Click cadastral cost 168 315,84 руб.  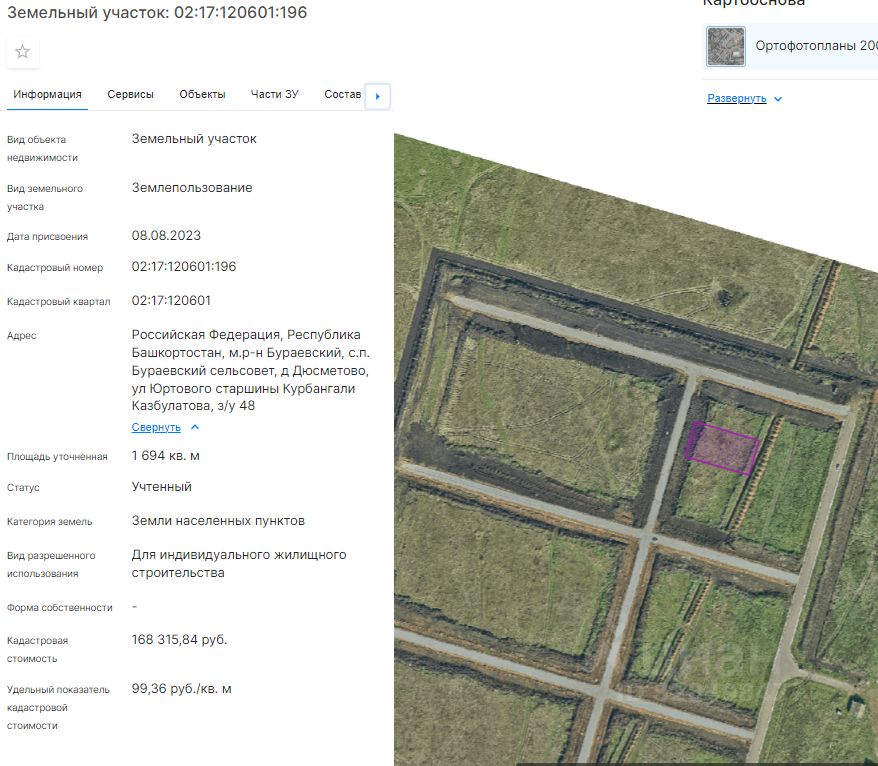(x=179, y=640)
